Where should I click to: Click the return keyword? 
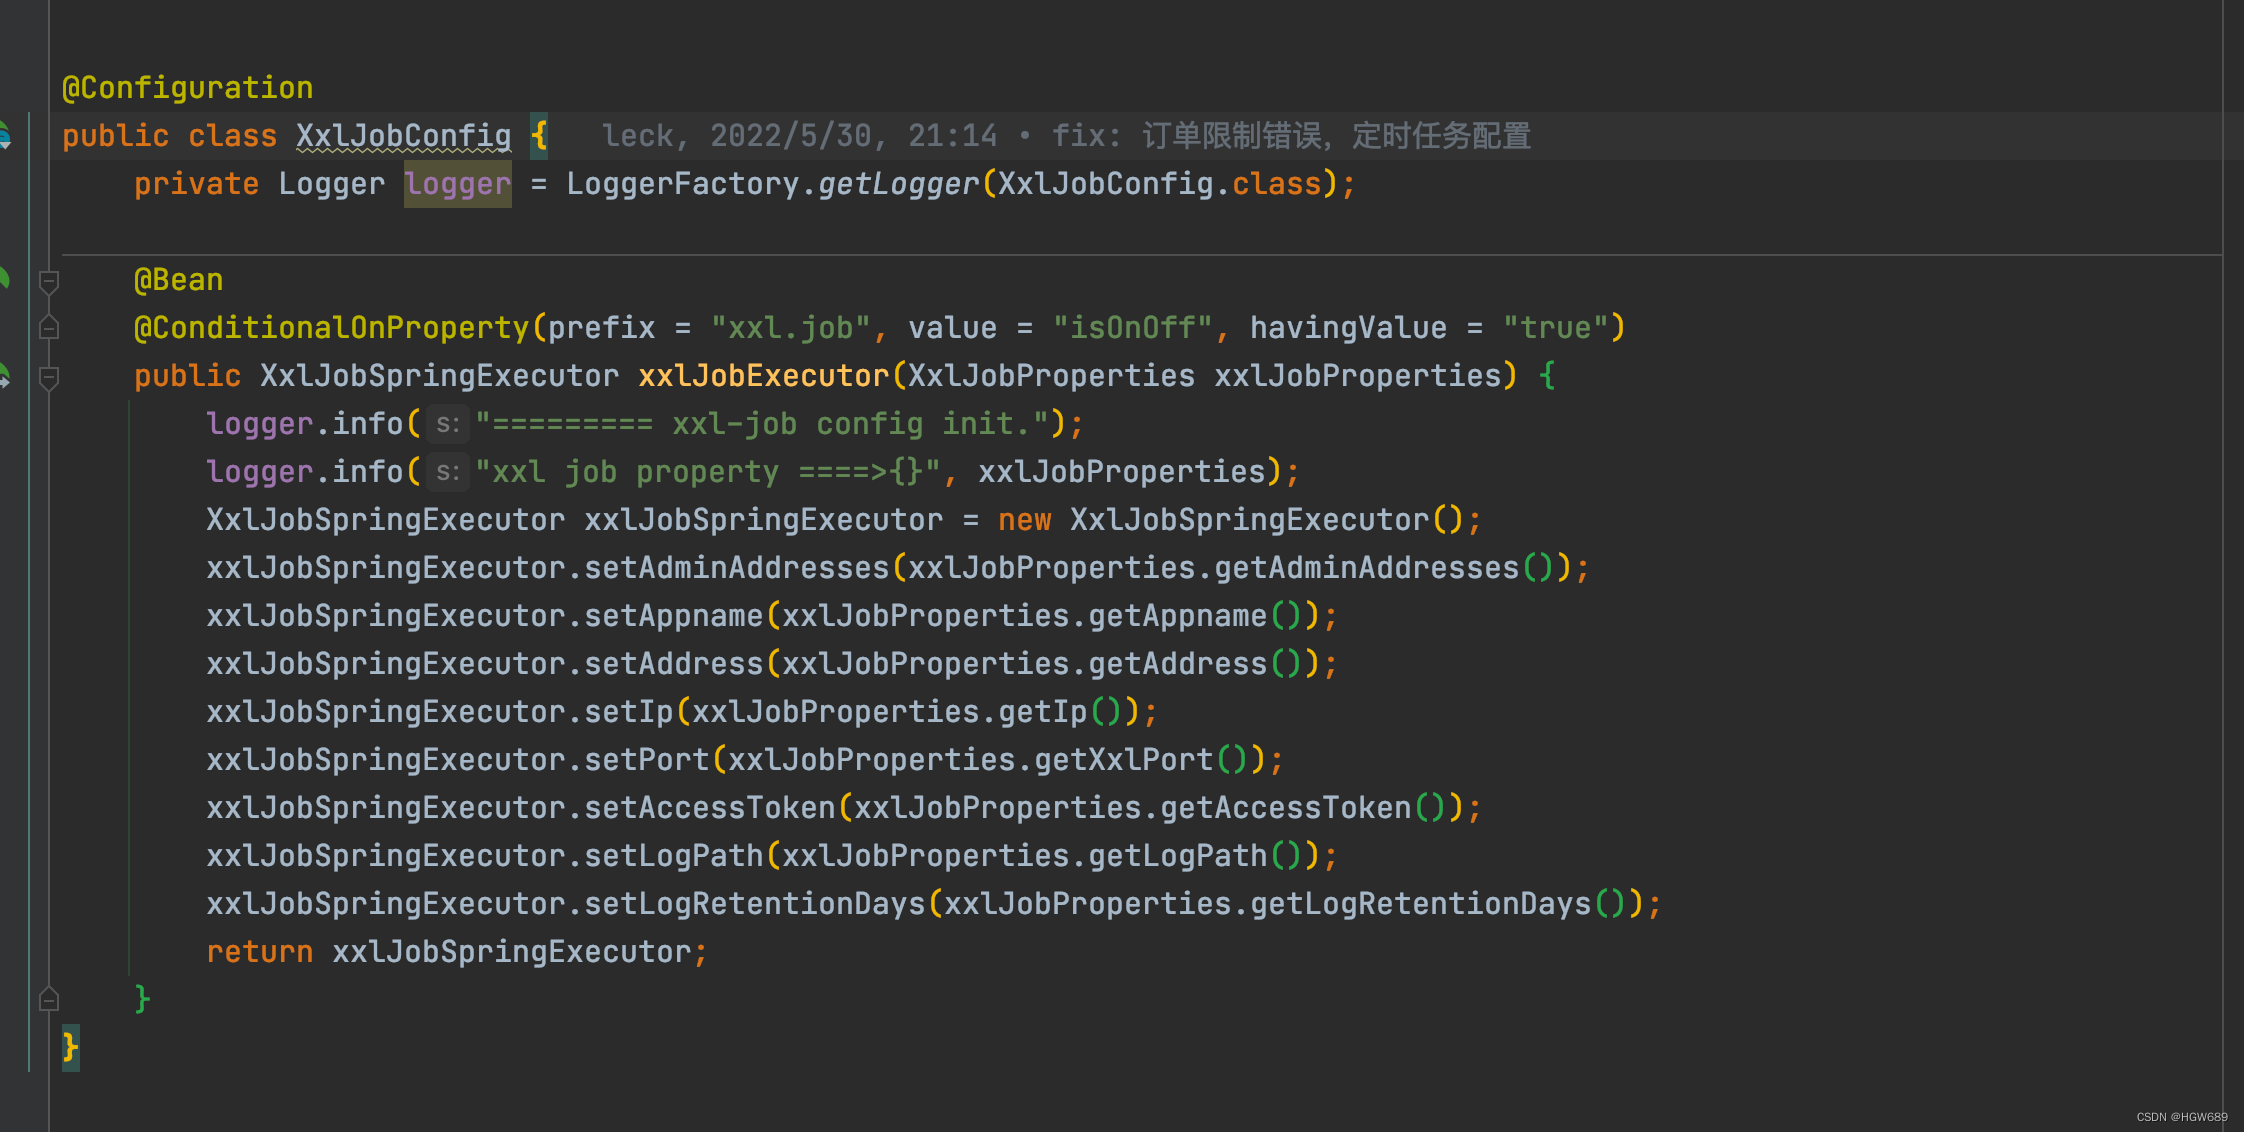point(260,952)
